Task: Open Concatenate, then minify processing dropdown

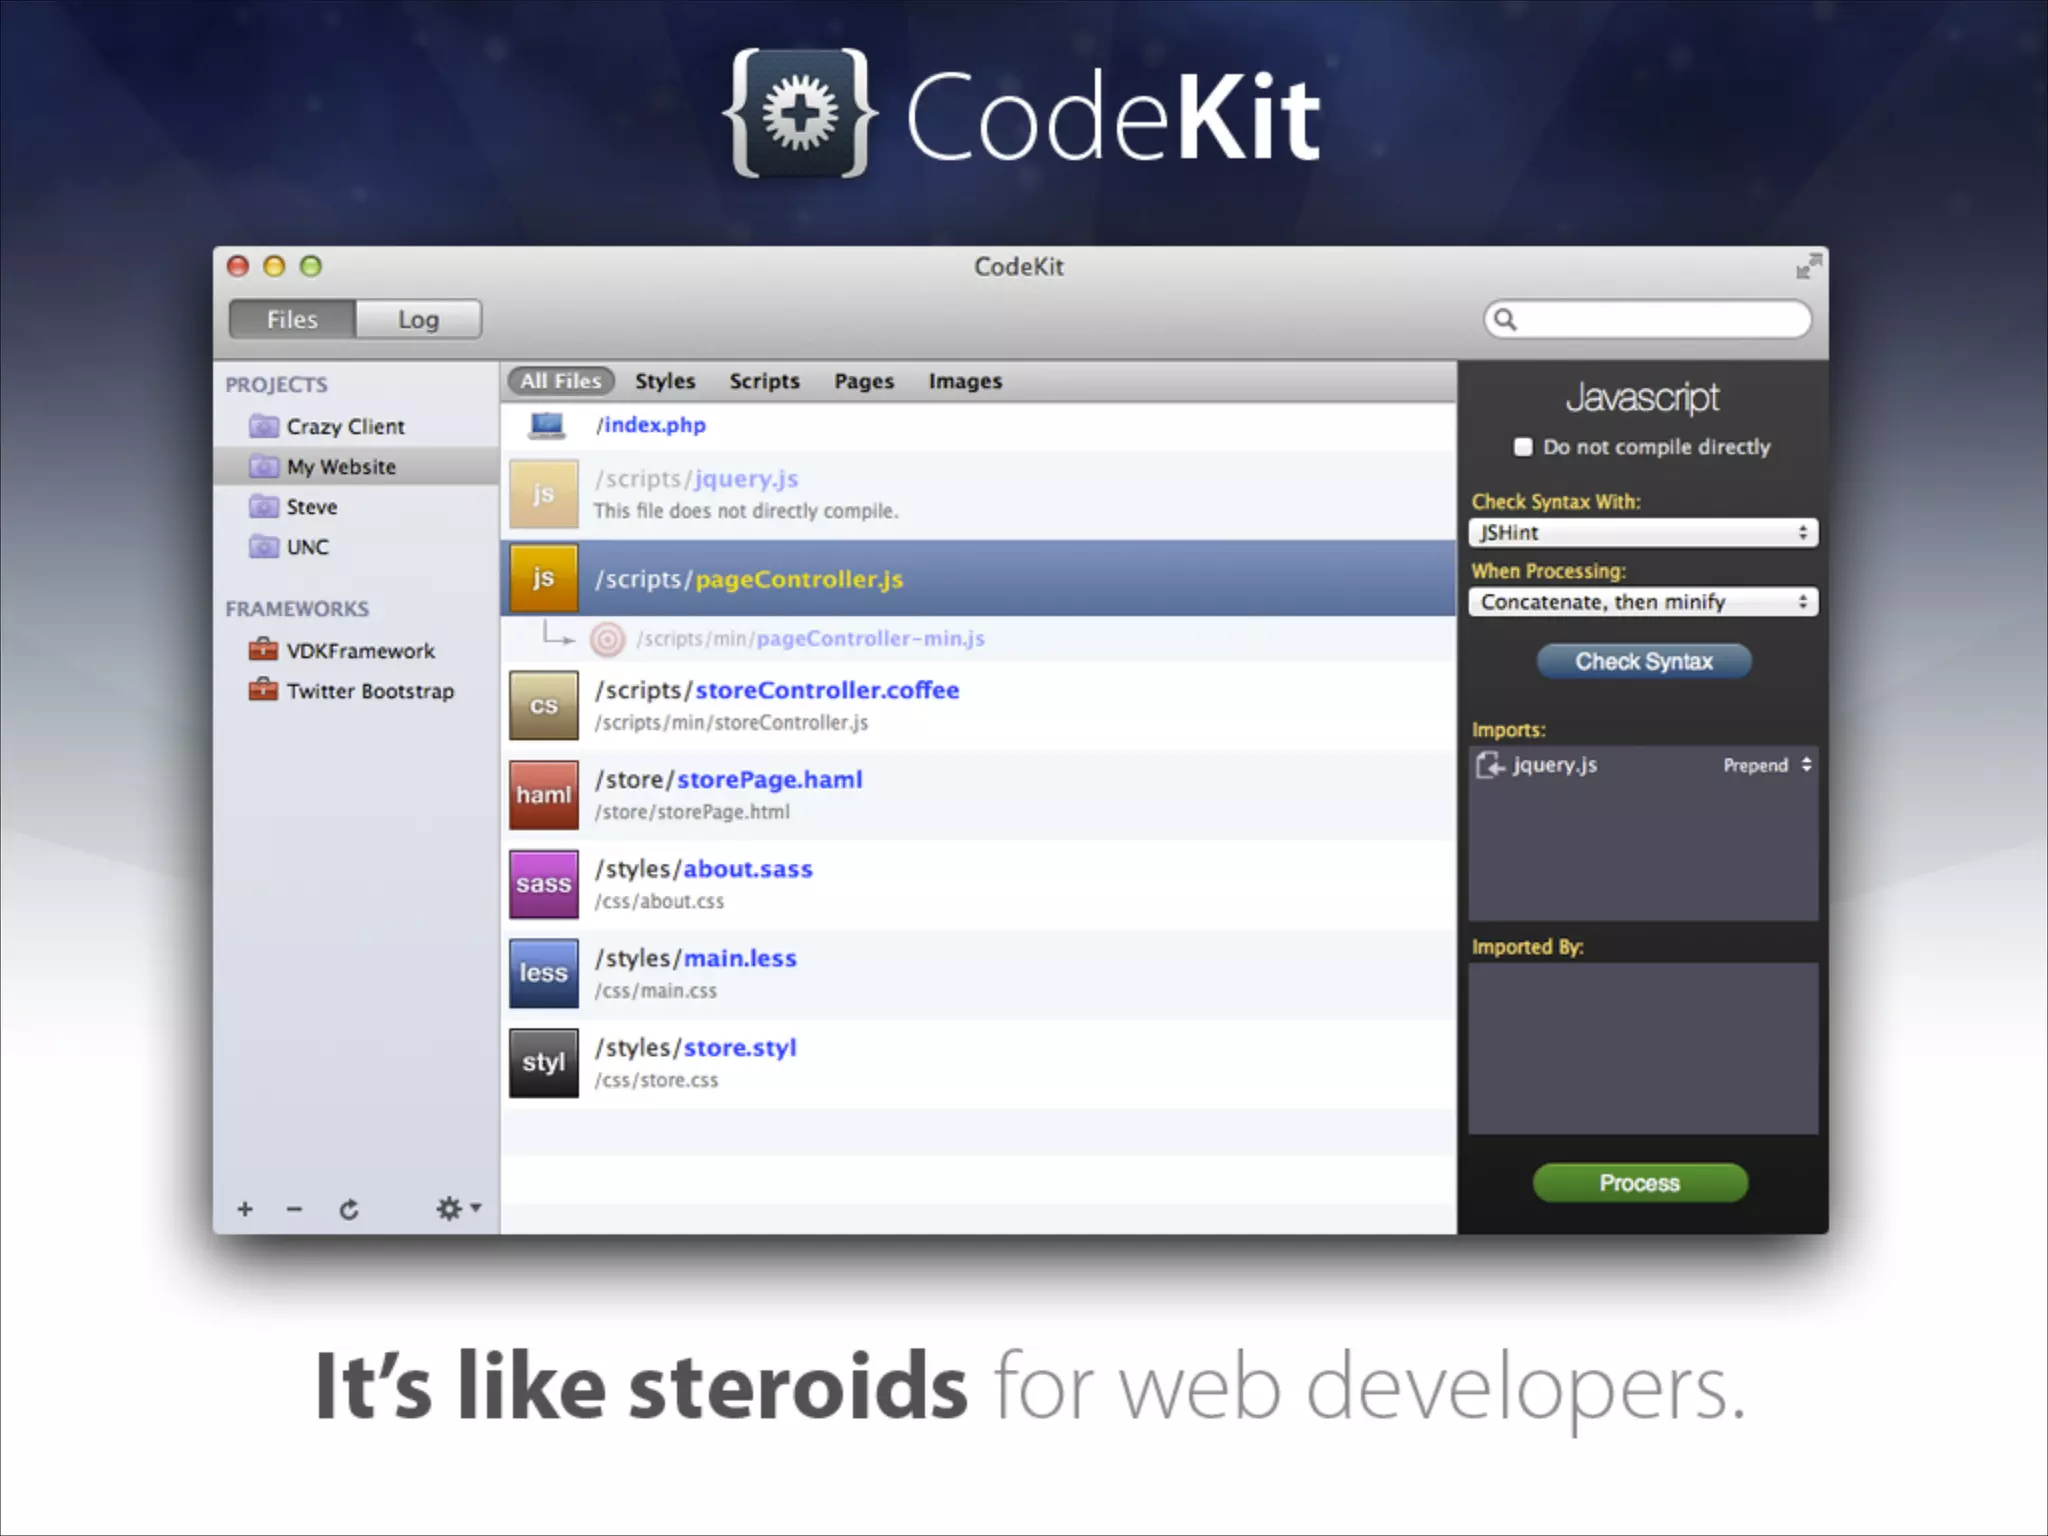Action: 1642,602
